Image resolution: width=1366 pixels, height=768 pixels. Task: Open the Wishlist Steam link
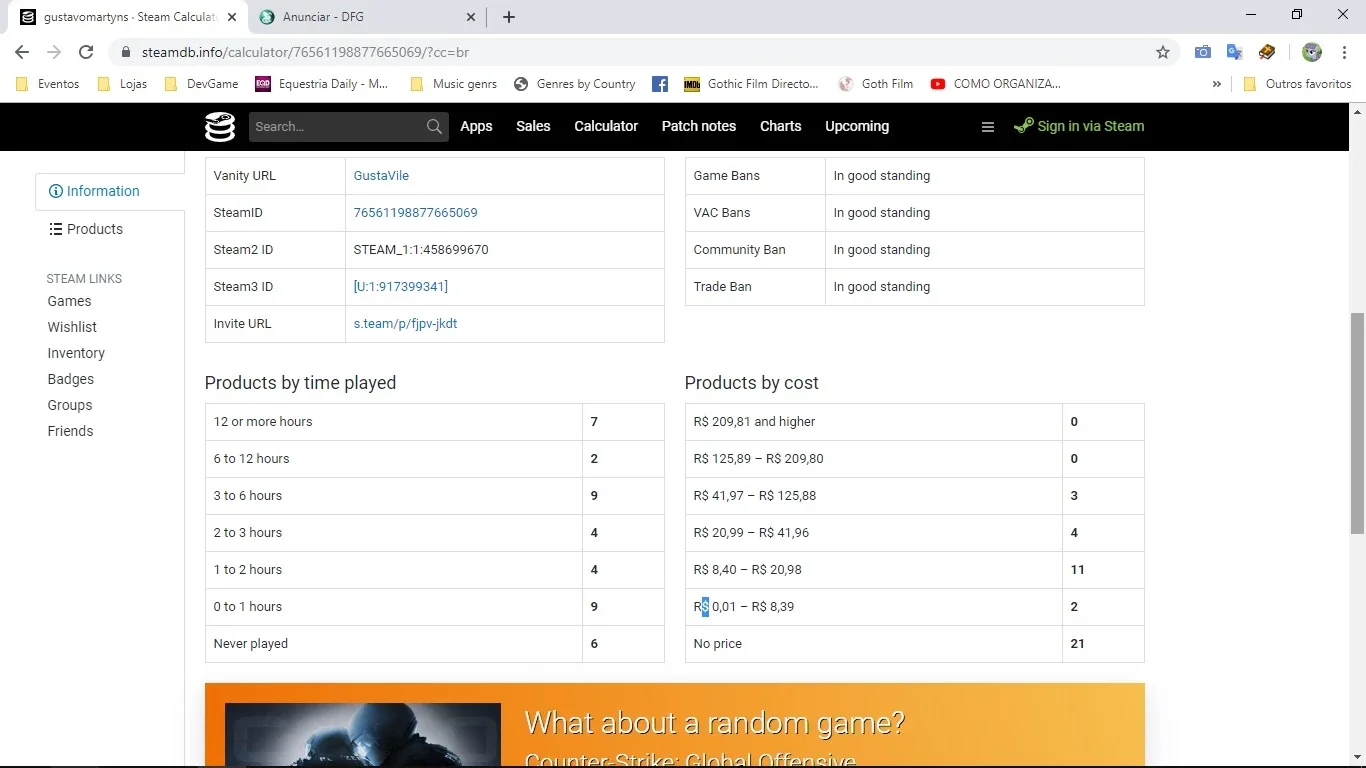(72, 327)
